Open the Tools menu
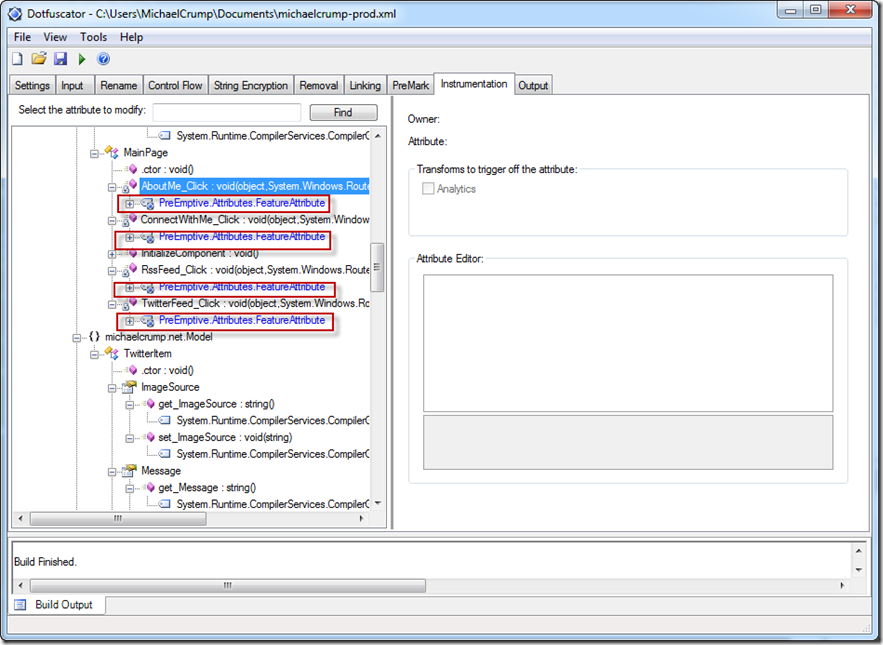 [93, 37]
